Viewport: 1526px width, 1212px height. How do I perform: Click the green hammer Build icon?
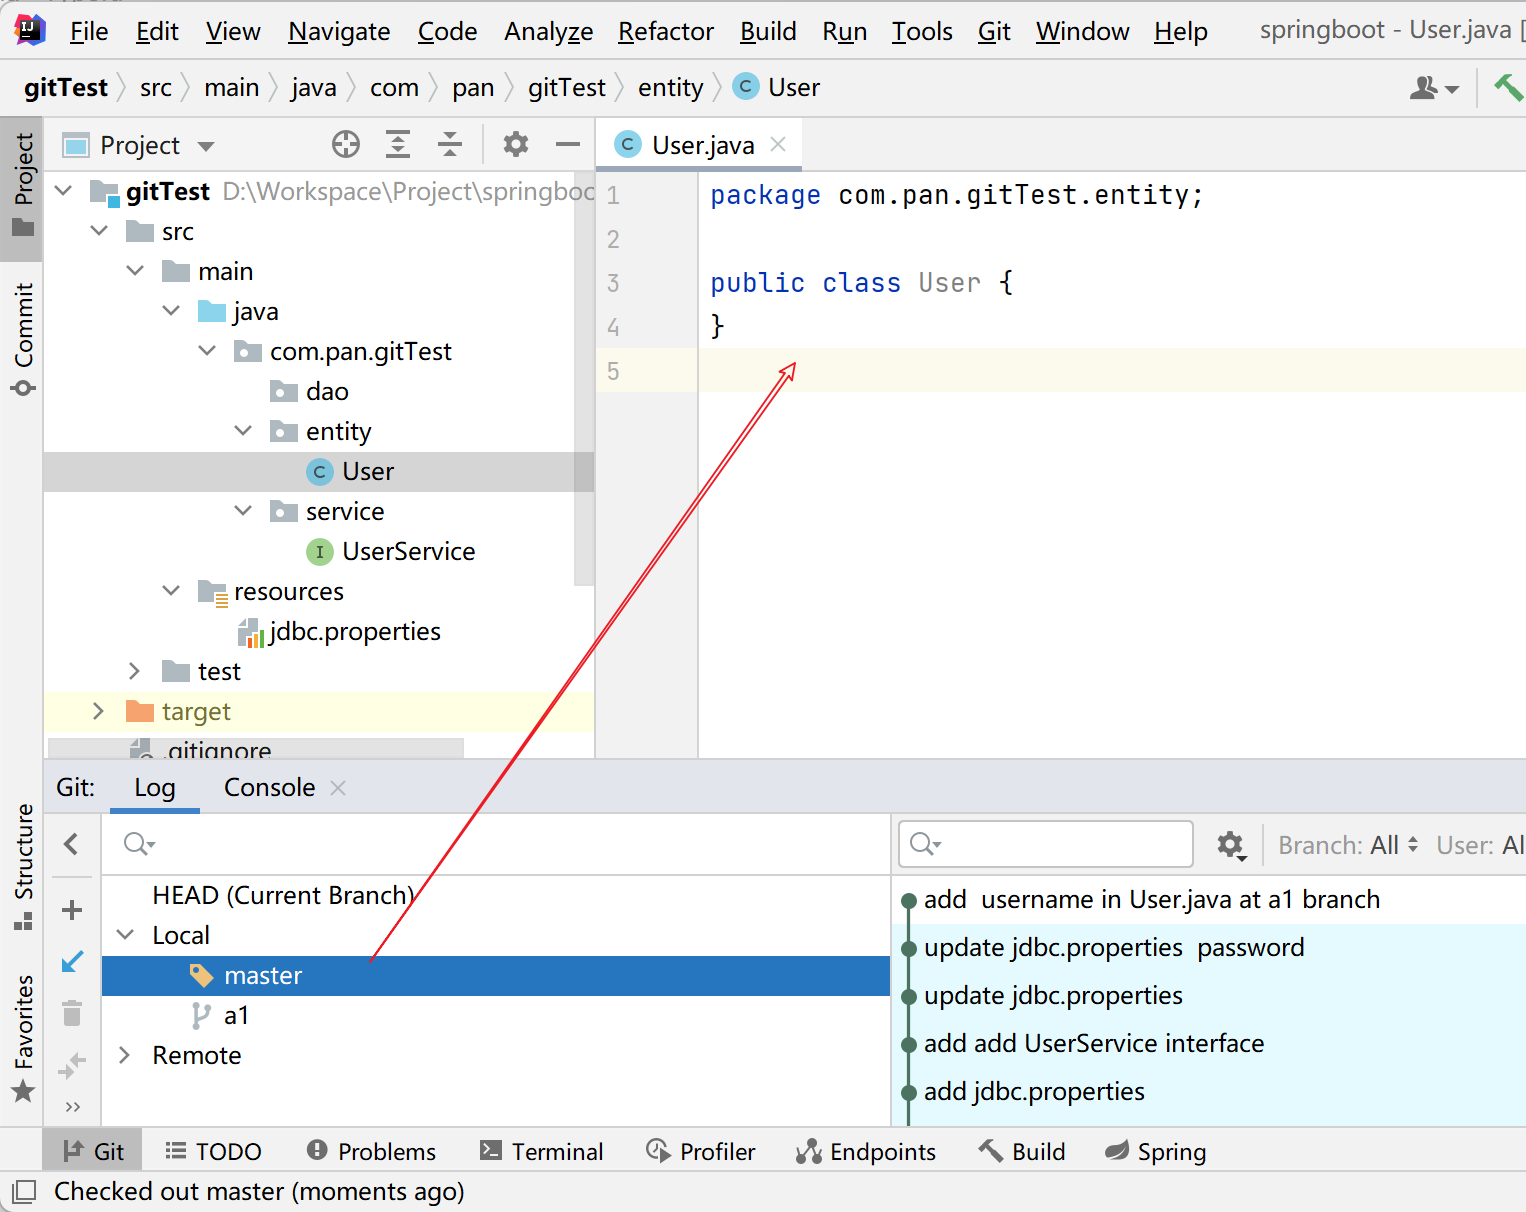click(1507, 88)
